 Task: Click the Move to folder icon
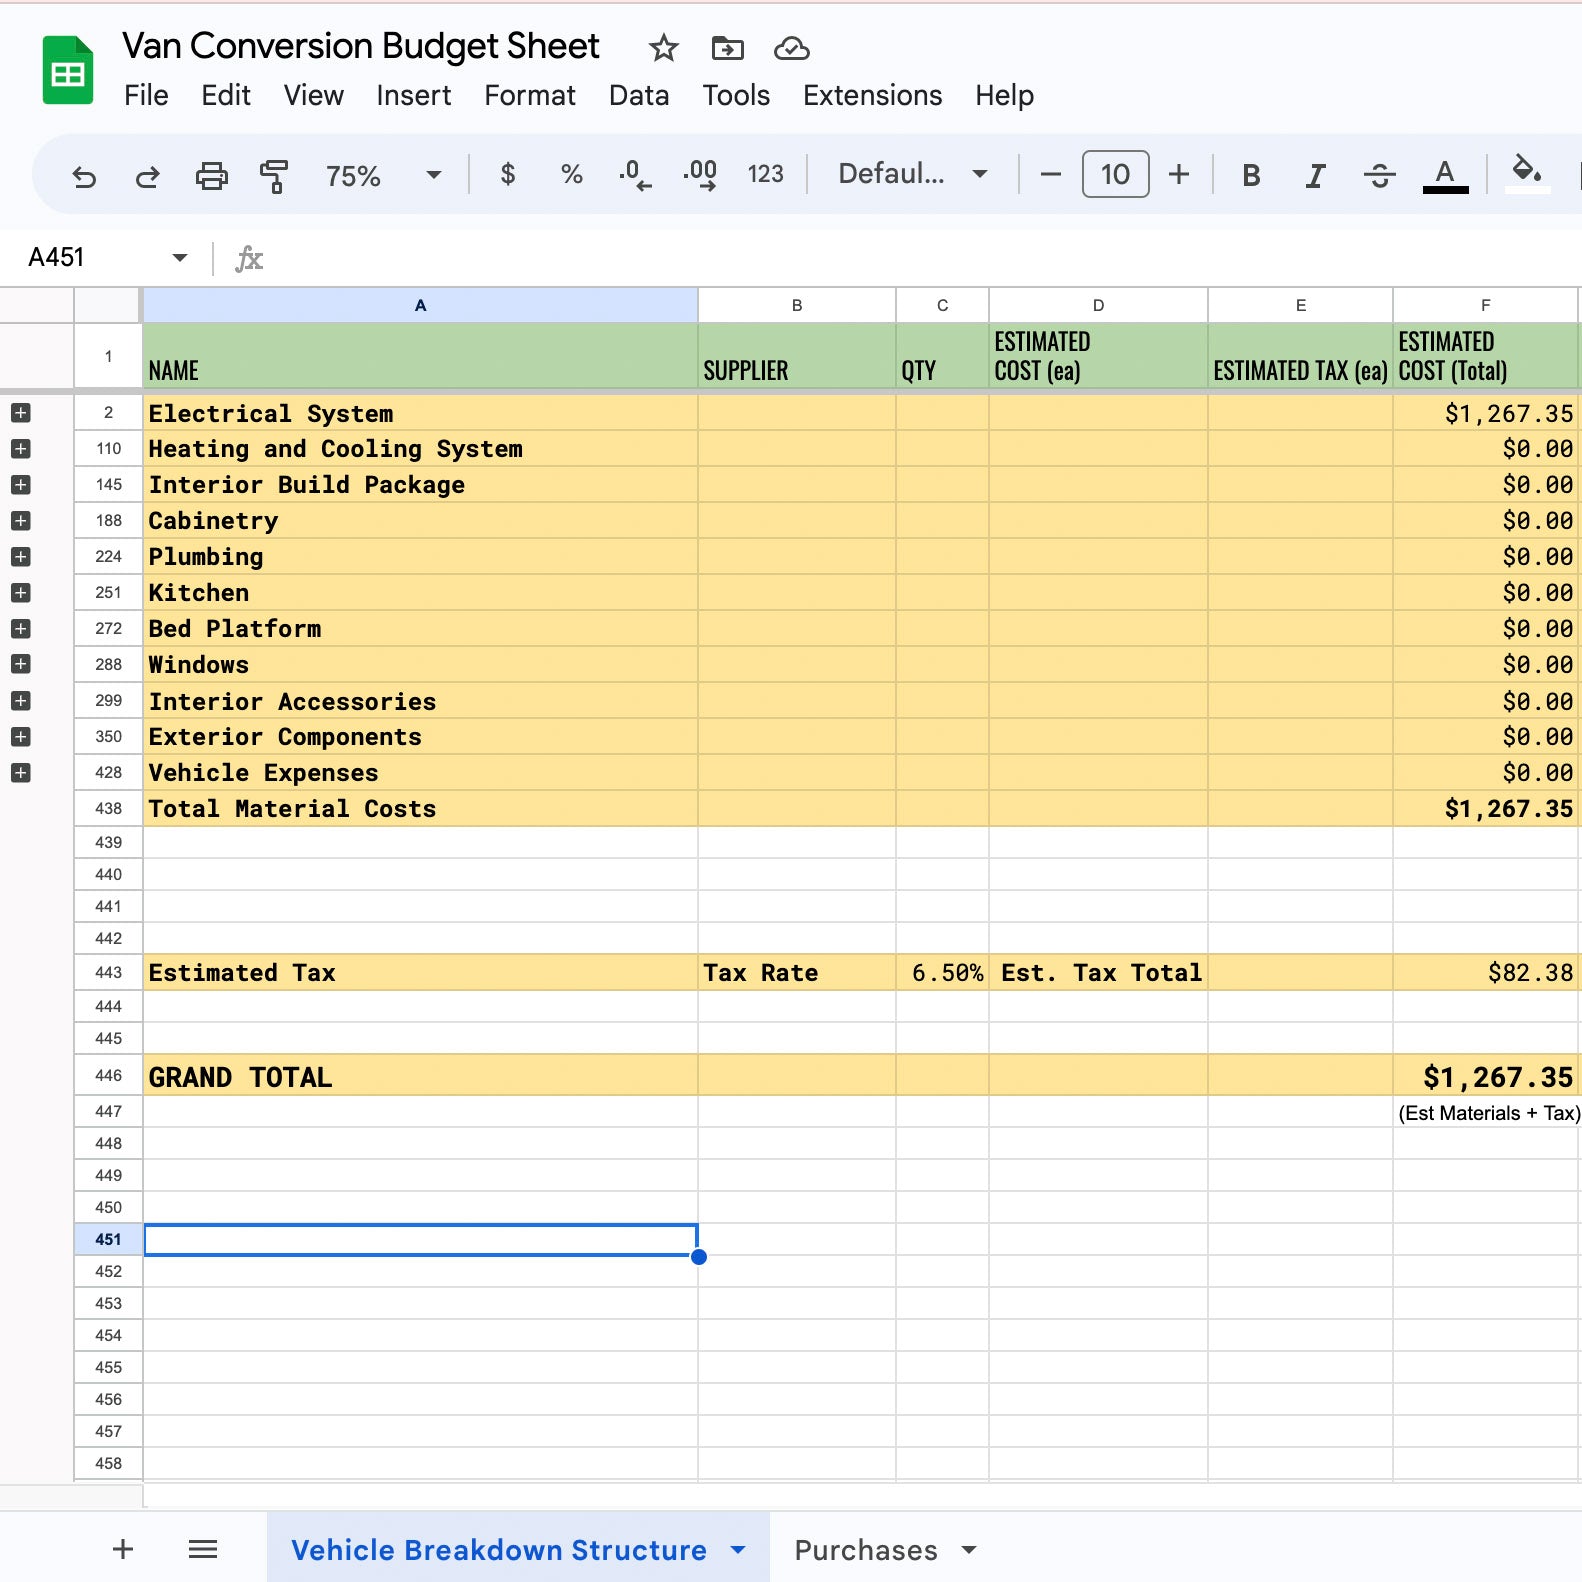tap(727, 48)
